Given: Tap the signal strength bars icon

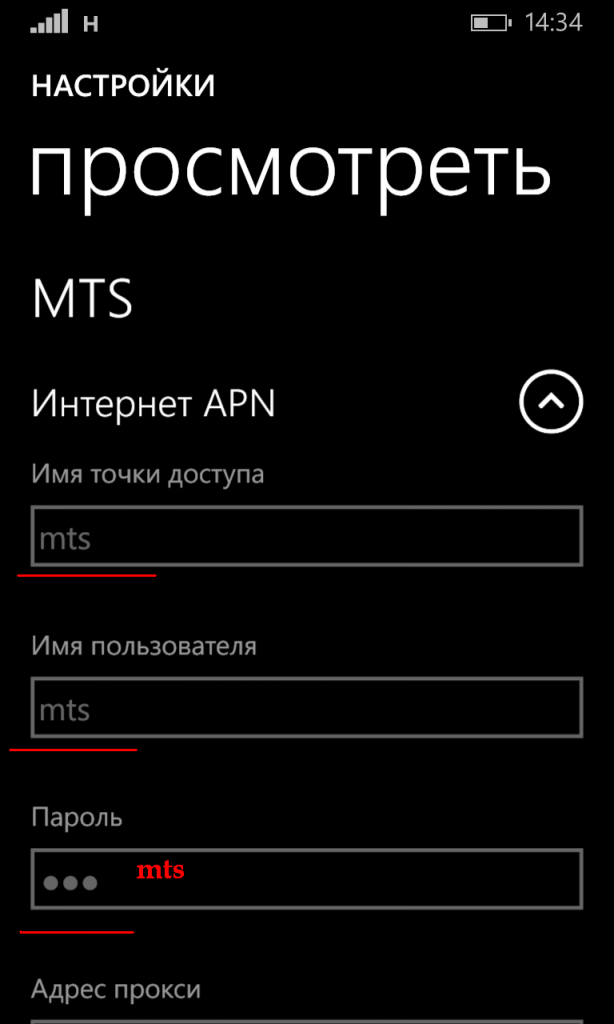Looking at the screenshot, I should [x=49, y=23].
